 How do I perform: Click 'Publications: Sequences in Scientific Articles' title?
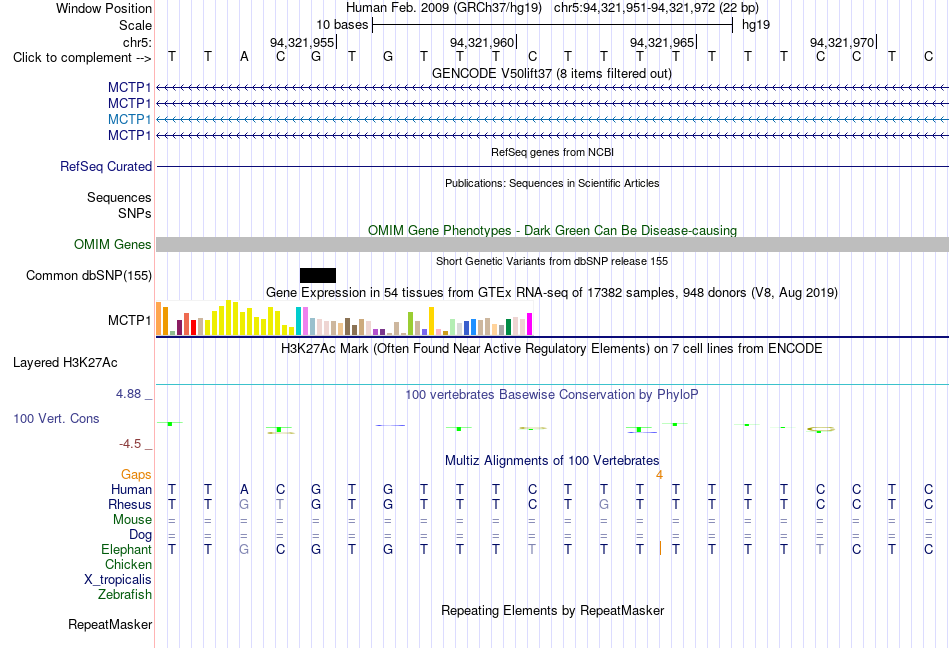tap(552, 183)
